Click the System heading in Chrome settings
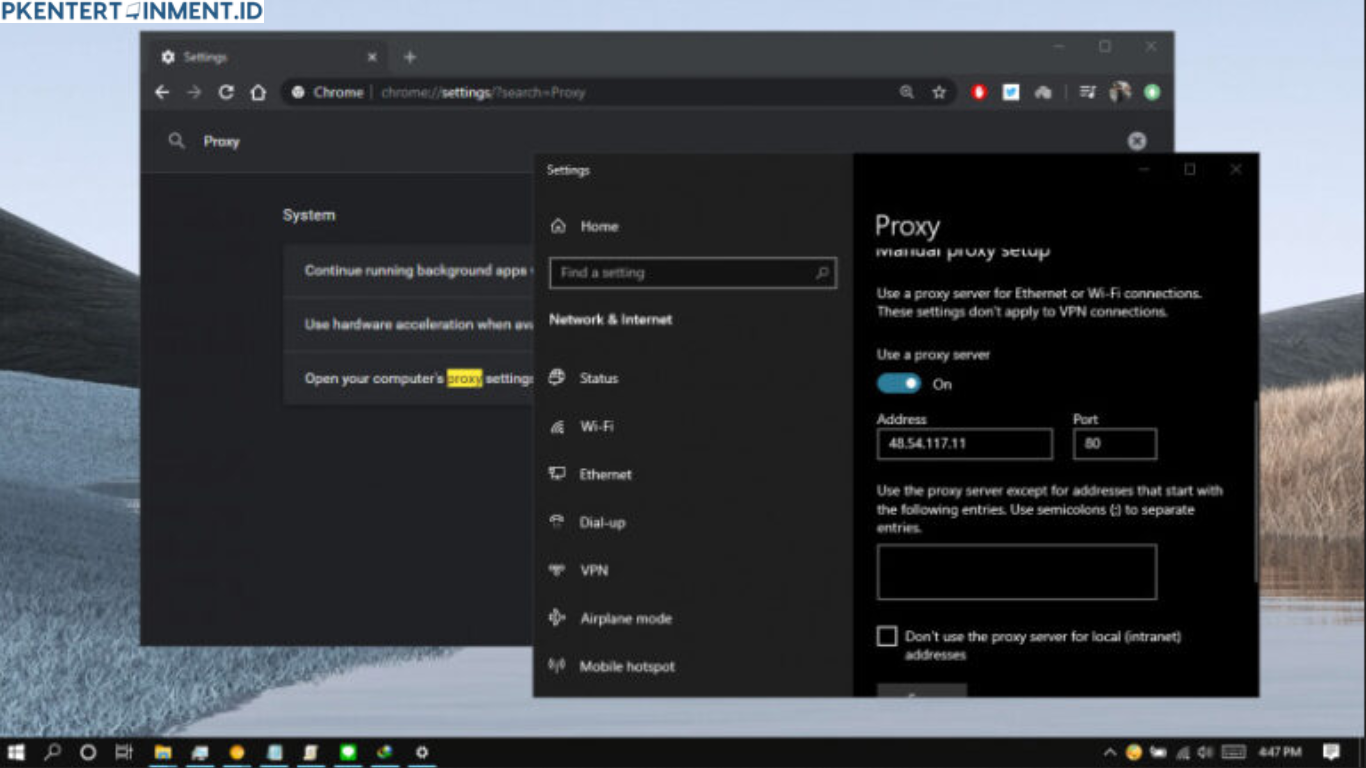This screenshot has height=768, width=1366. click(x=309, y=215)
